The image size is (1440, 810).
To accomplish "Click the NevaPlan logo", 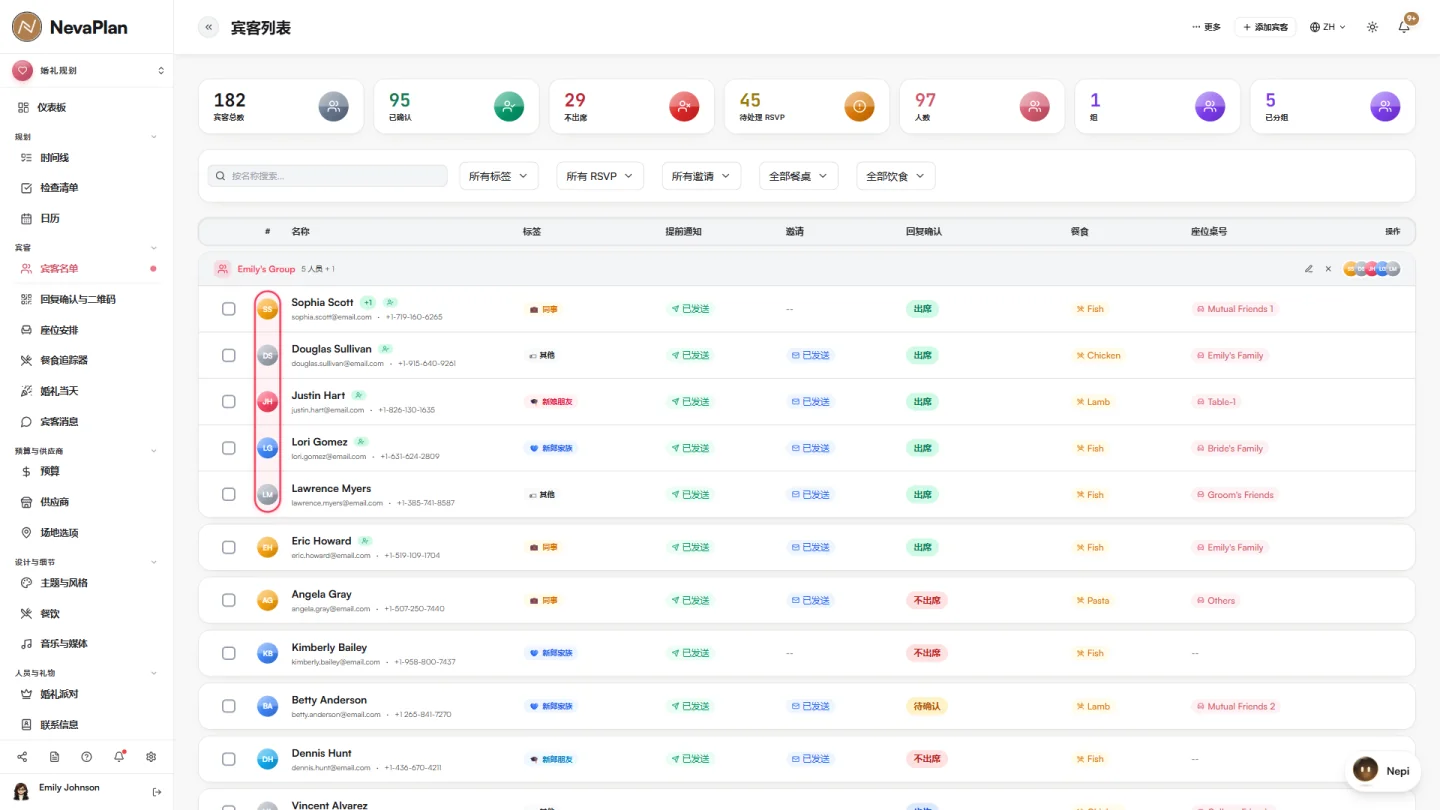I will [x=70, y=27].
